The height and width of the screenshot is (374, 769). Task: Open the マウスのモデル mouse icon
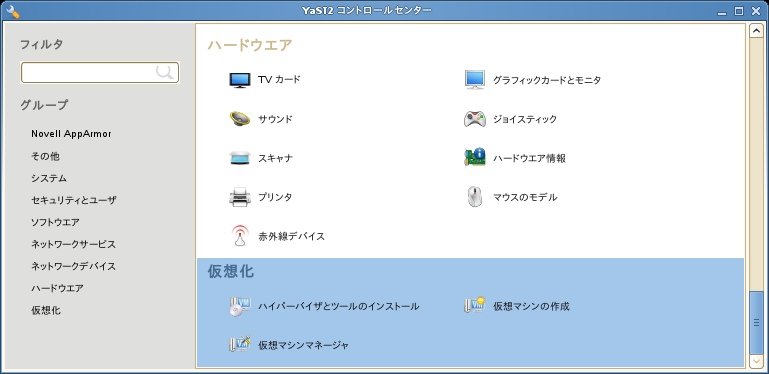pyautogui.click(x=475, y=197)
